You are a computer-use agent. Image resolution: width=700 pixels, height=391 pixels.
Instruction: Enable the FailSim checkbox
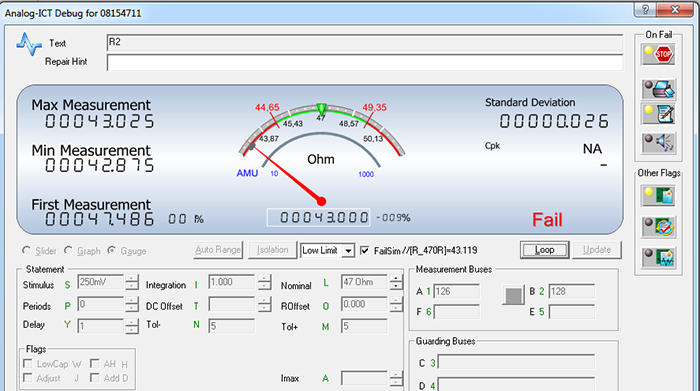click(364, 250)
